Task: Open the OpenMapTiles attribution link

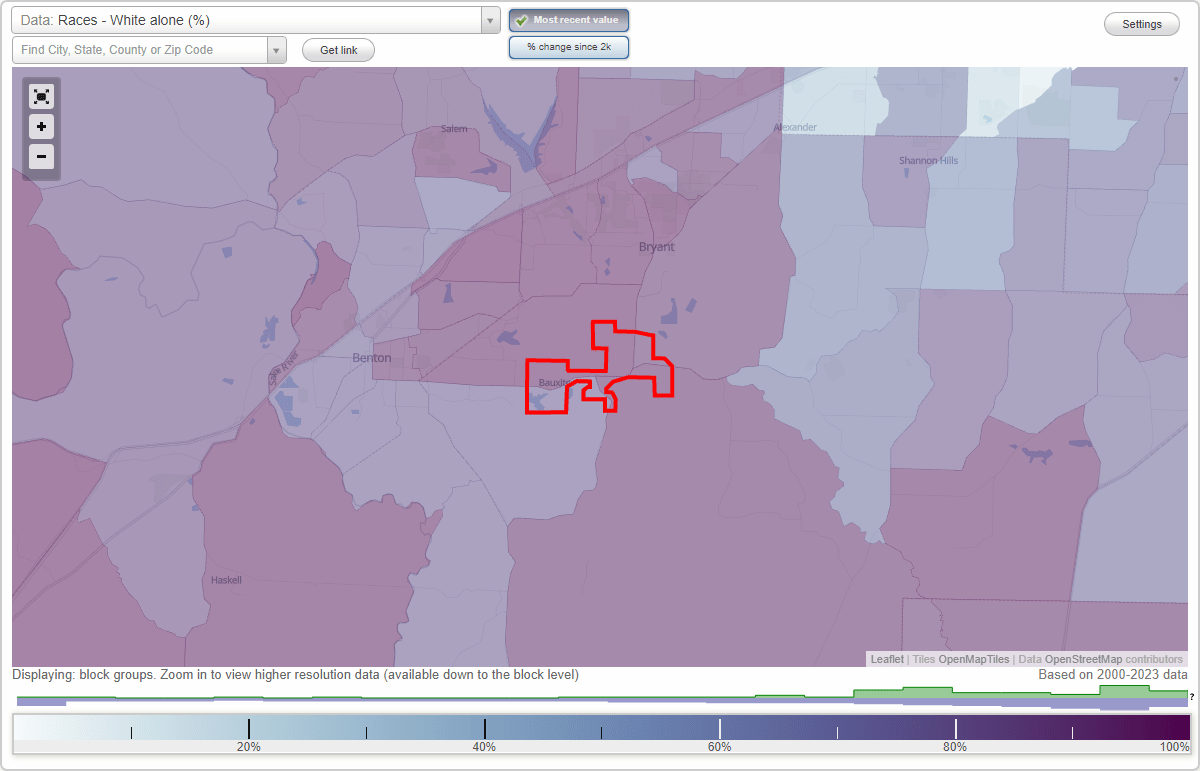Action: [974, 659]
